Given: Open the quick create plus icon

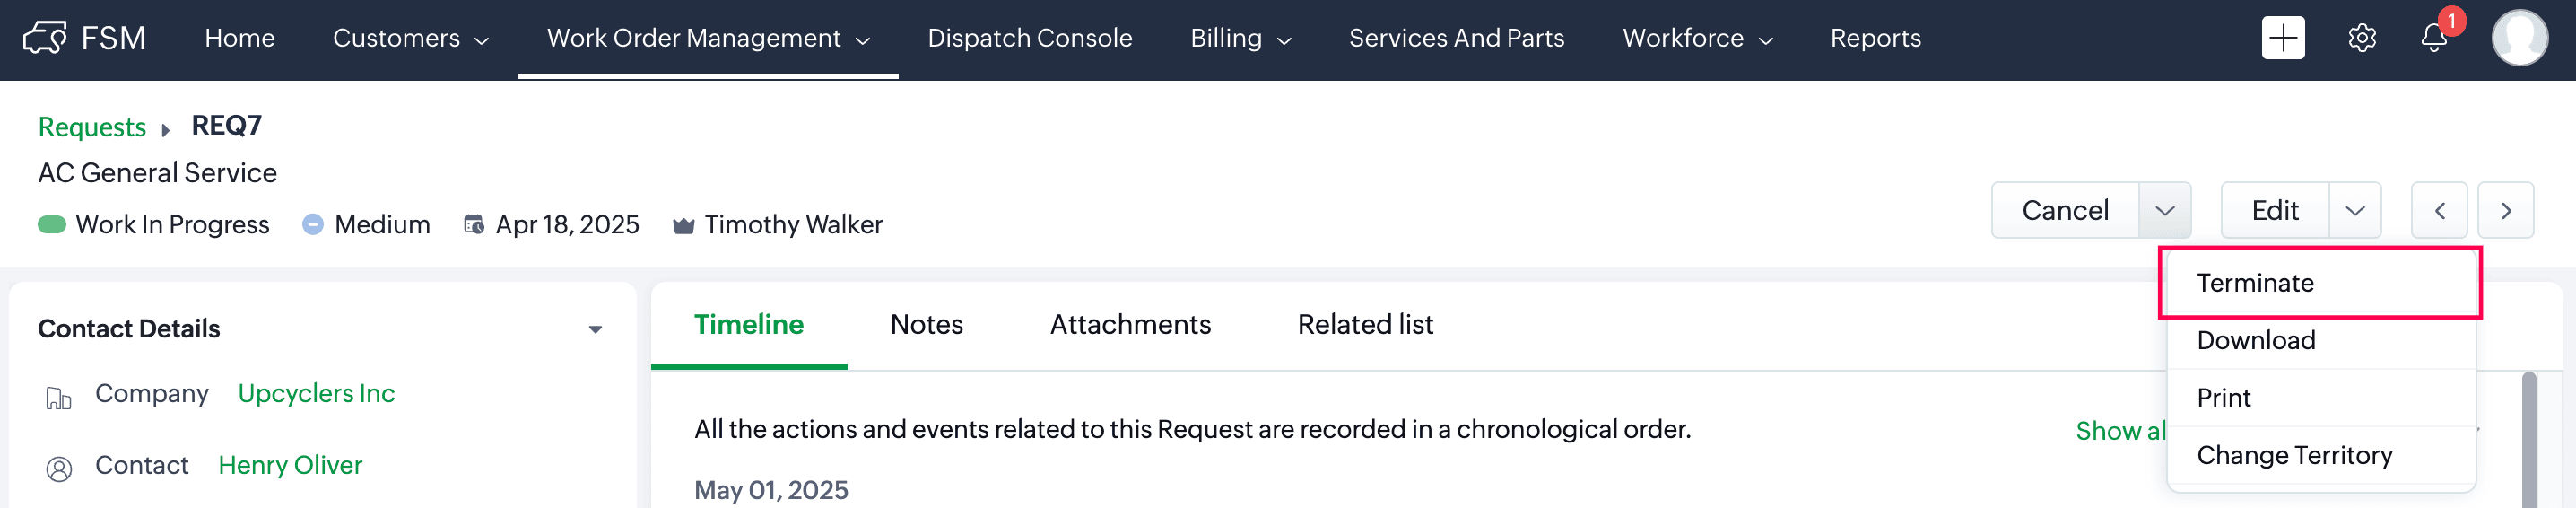Looking at the screenshot, I should coord(2283,38).
